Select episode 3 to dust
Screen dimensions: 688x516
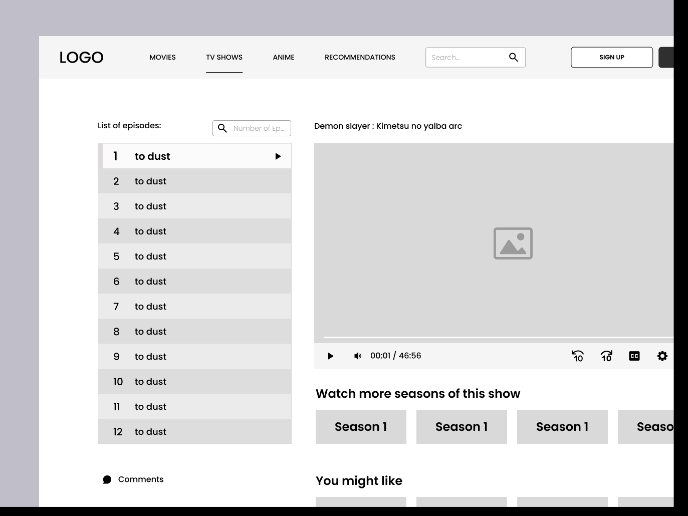click(195, 206)
